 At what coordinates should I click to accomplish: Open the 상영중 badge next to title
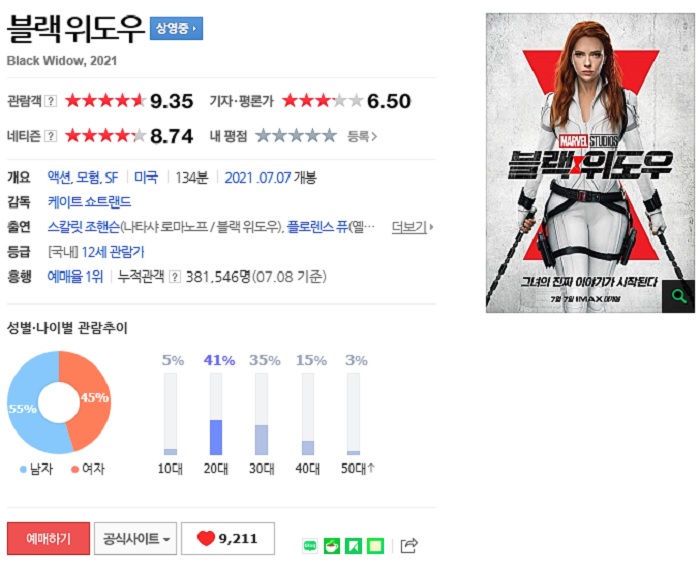pyautogui.click(x=176, y=29)
